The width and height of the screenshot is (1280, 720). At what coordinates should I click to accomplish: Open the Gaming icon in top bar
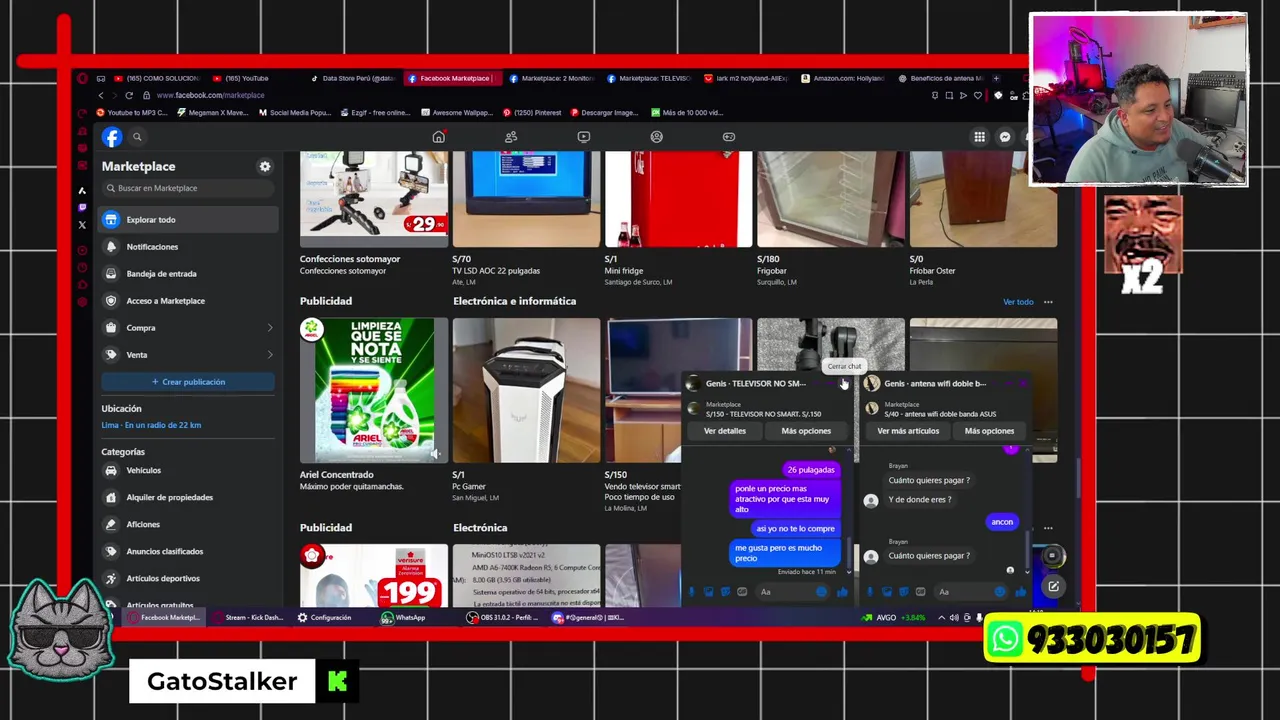pos(729,137)
